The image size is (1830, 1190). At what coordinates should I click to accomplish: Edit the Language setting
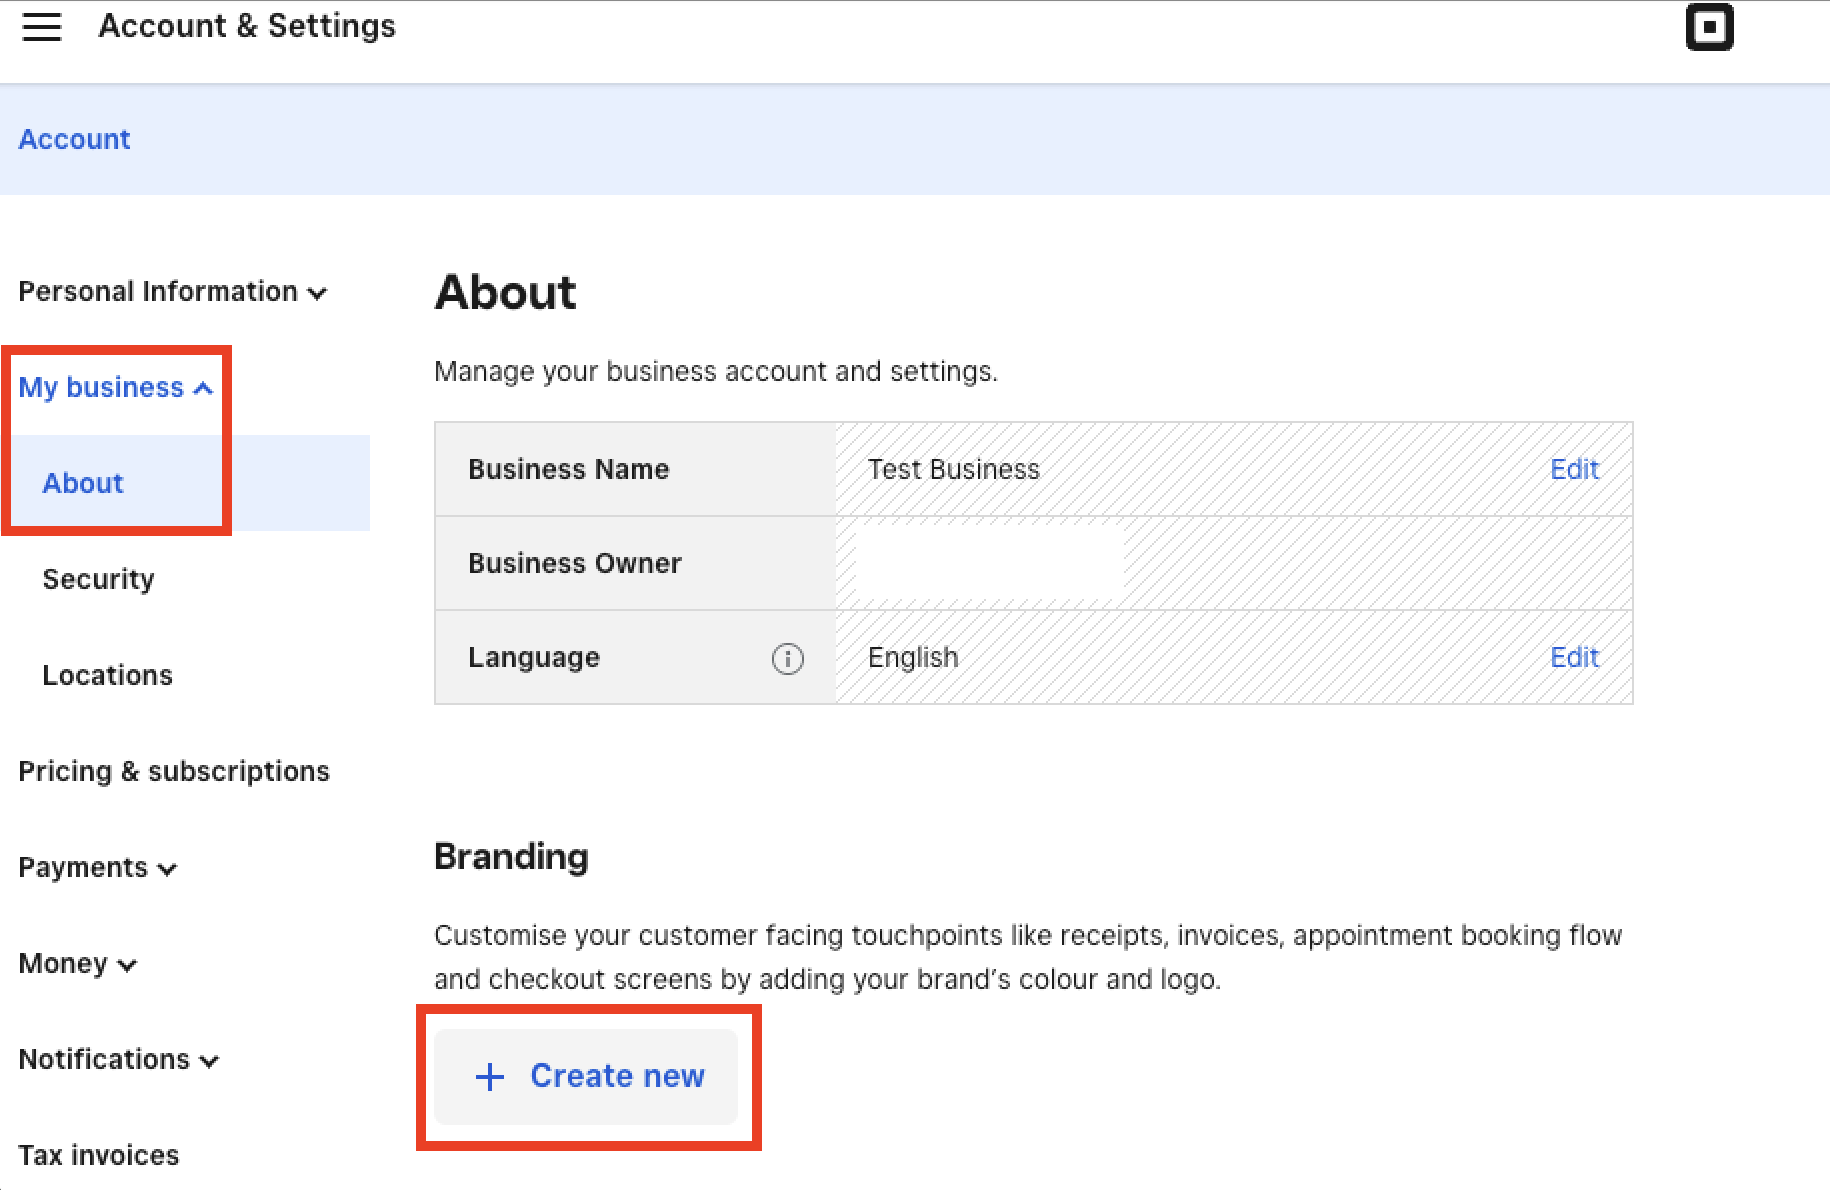[x=1573, y=657]
